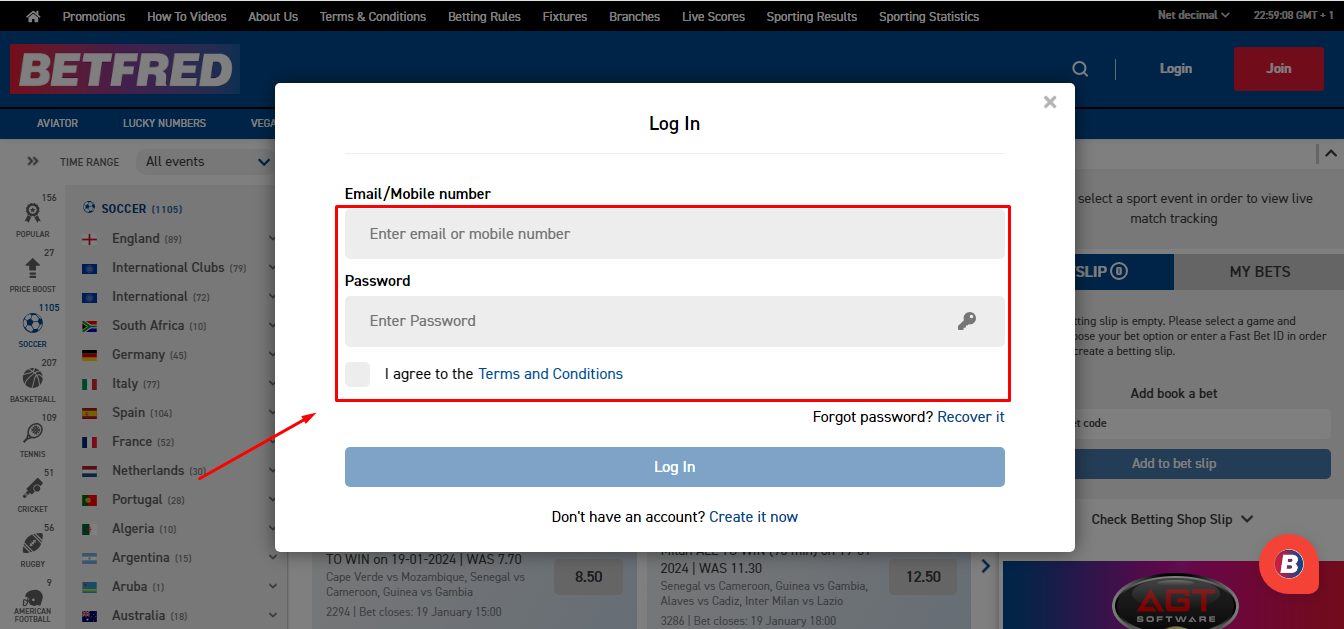Screen dimensions: 1344x629
Task: Click the search magnifier icon
Action: tap(1080, 69)
